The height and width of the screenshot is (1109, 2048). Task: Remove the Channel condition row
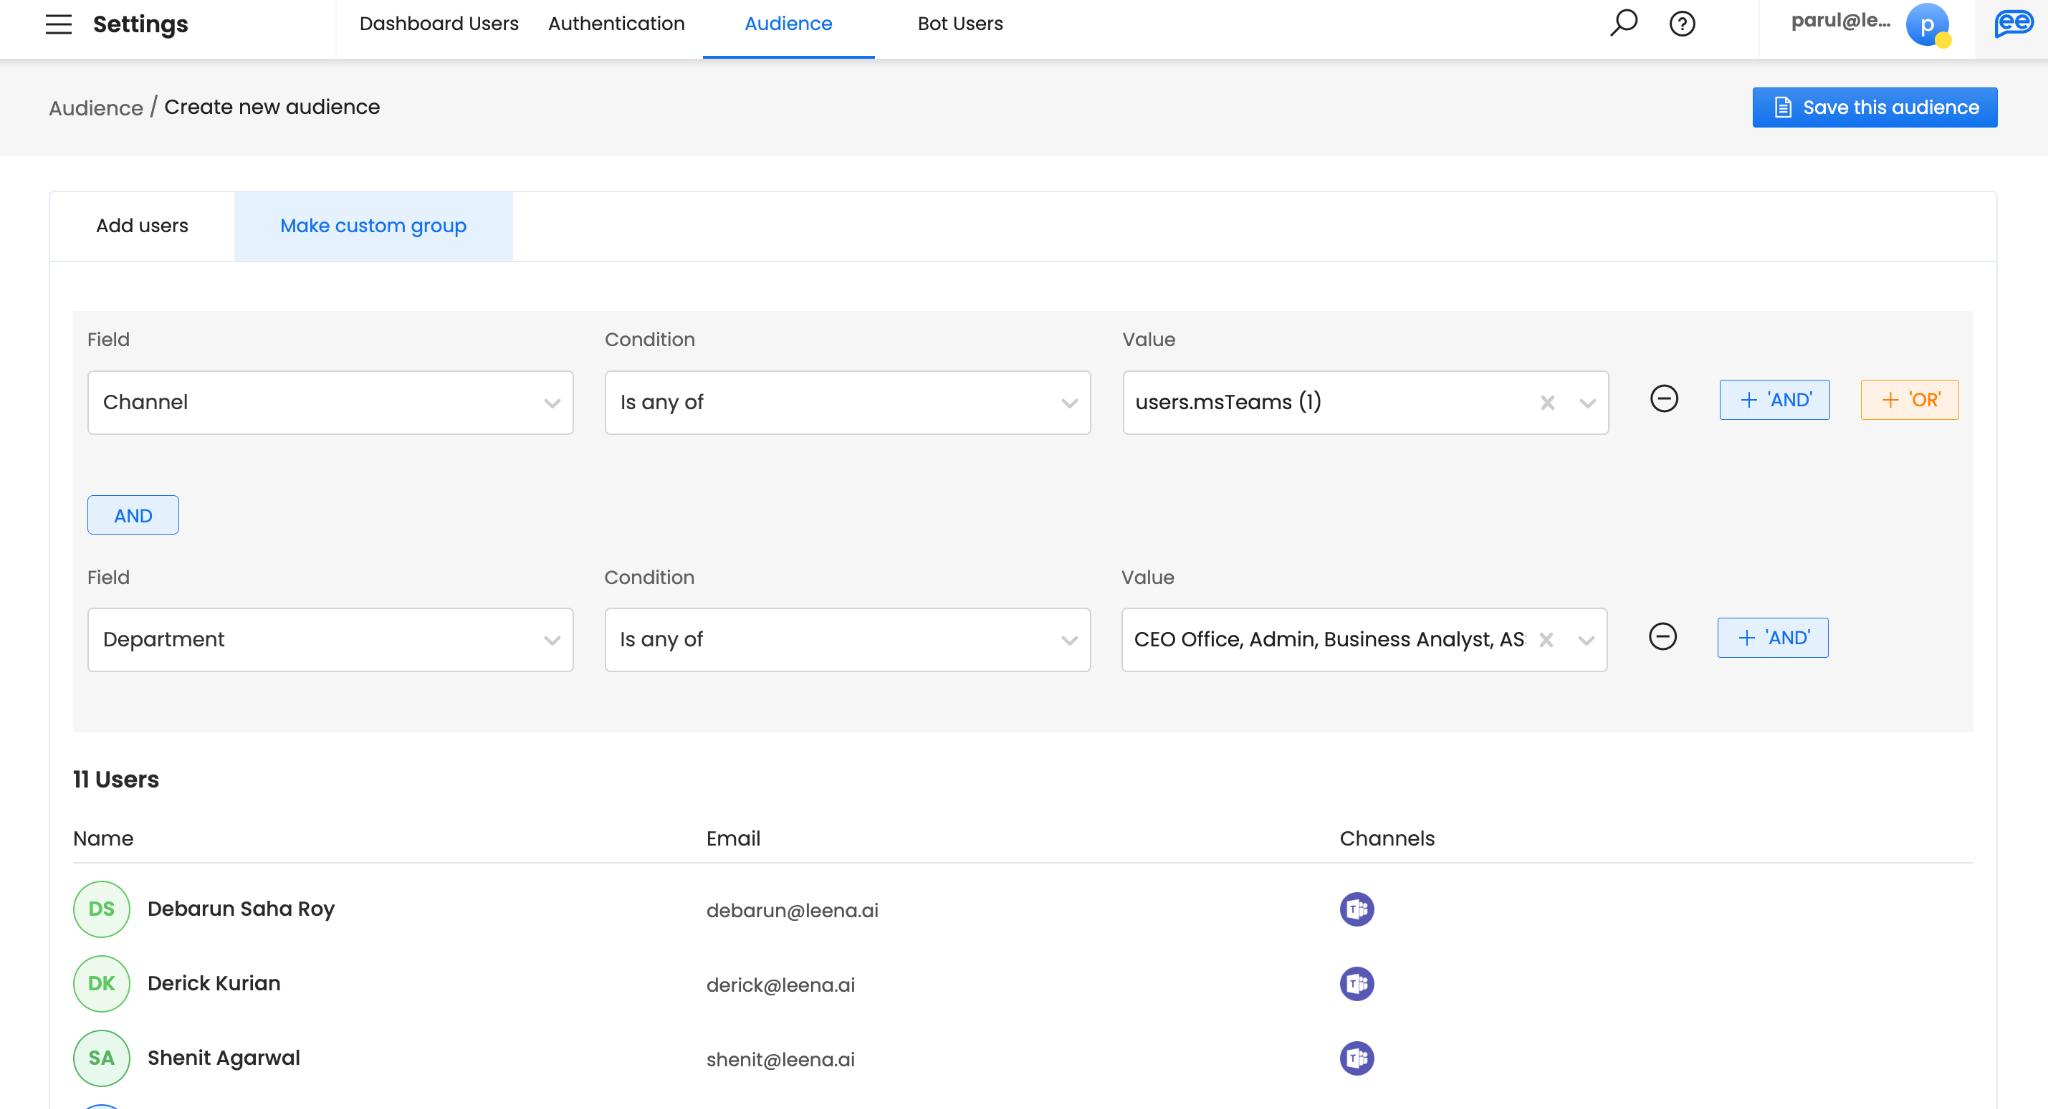click(1664, 399)
